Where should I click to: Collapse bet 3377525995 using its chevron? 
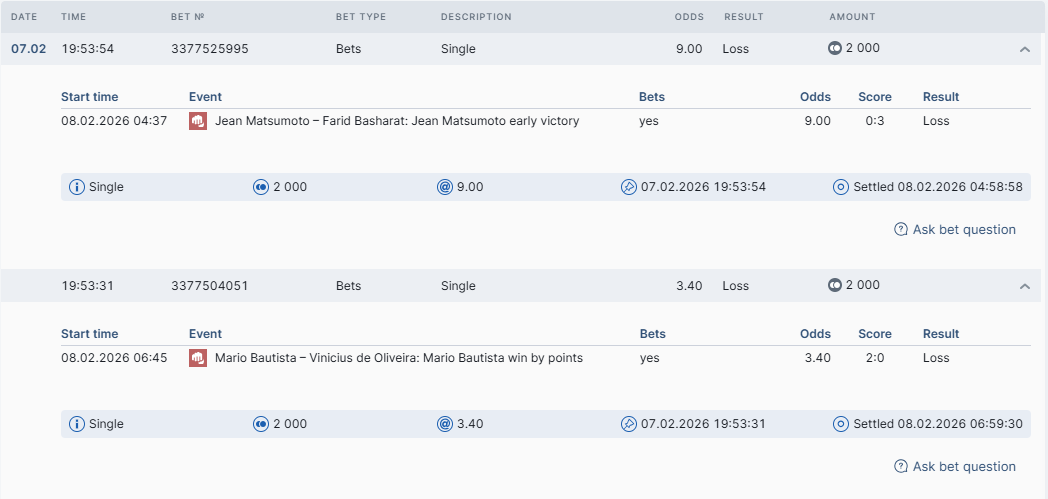coord(1025,49)
